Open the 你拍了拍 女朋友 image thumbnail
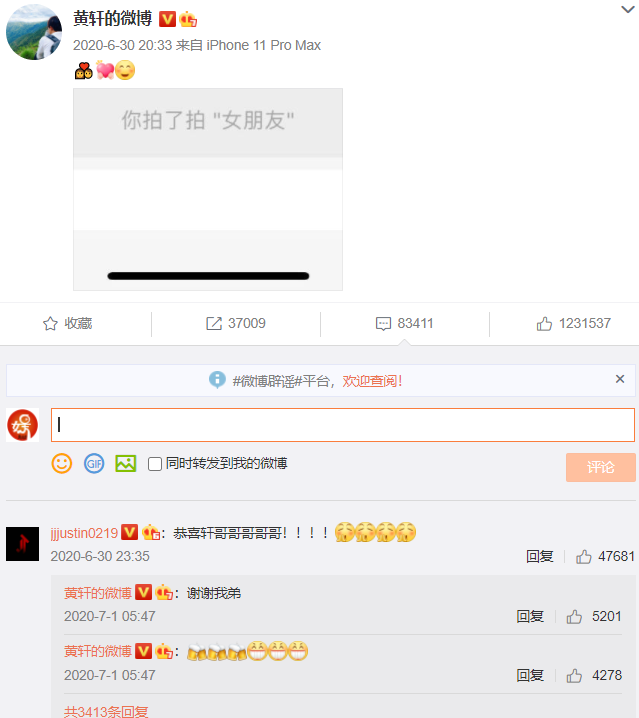639x718 pixels. coord(208,189)
